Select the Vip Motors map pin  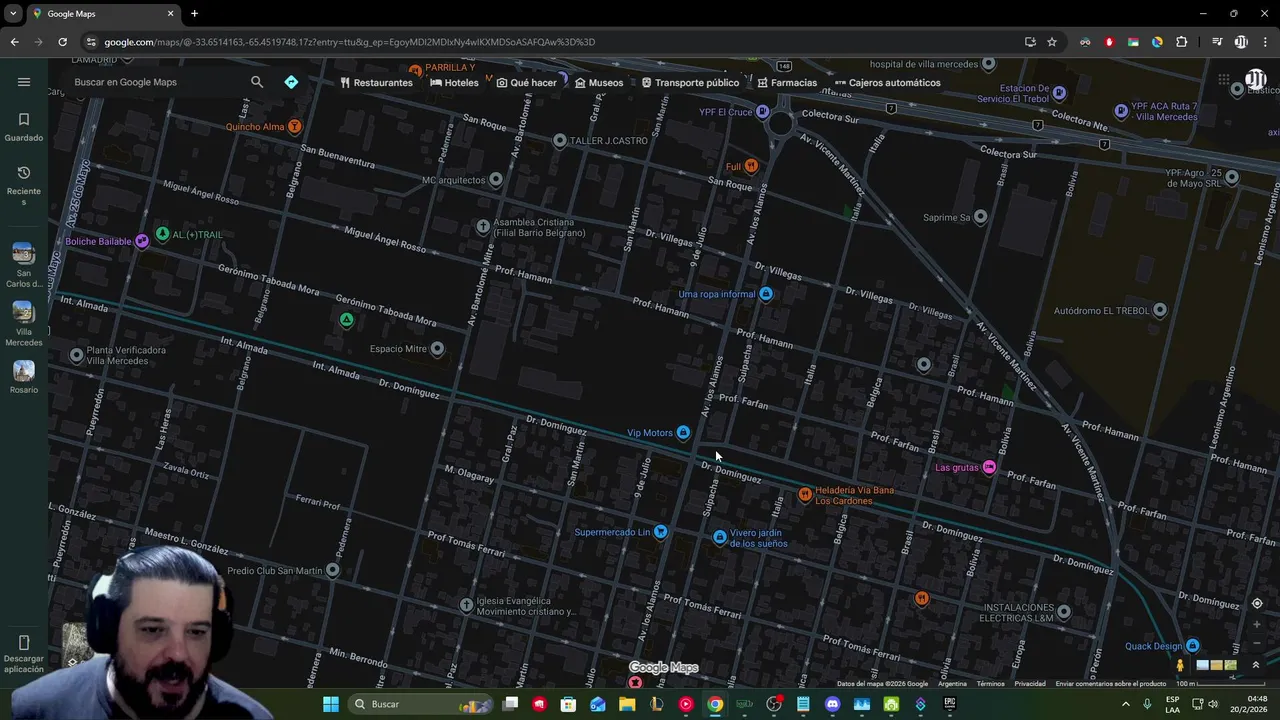pos(683,432)
